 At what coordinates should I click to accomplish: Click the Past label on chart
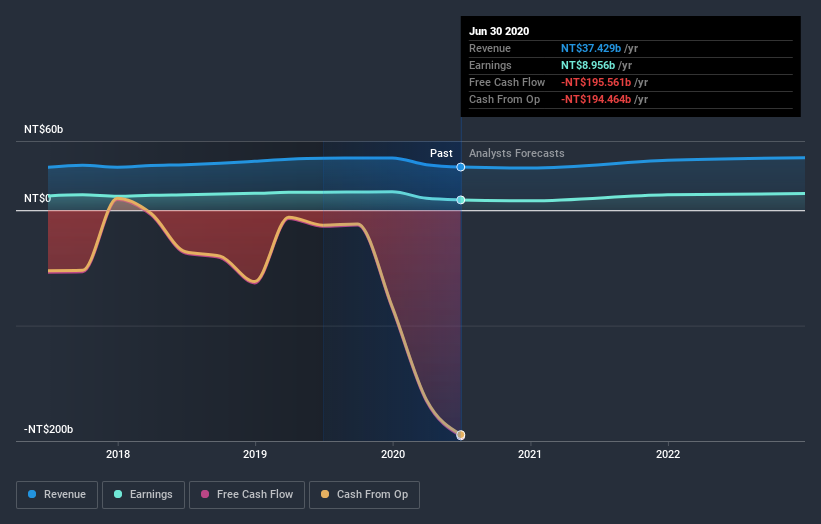(441, 153)
